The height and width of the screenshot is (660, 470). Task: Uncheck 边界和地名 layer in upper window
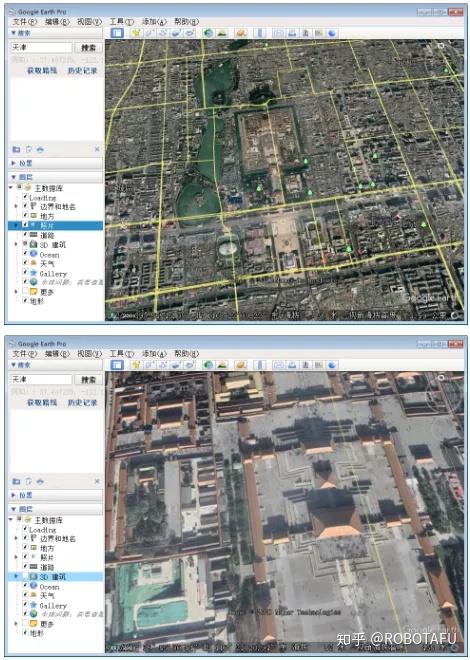[25, 206]
